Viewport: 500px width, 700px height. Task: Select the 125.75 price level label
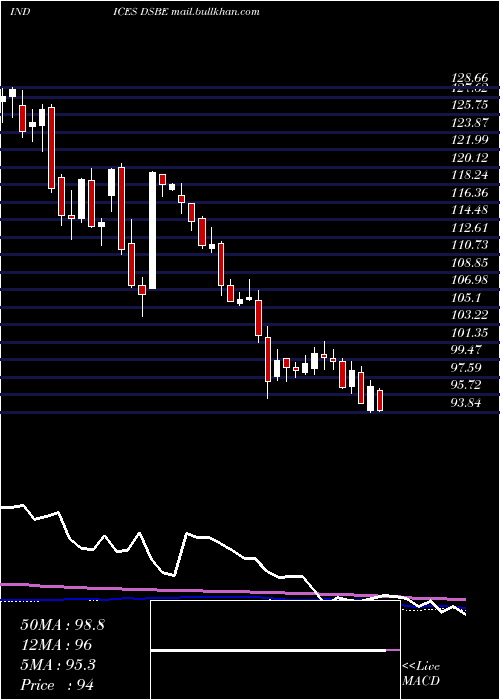[470, 105]
